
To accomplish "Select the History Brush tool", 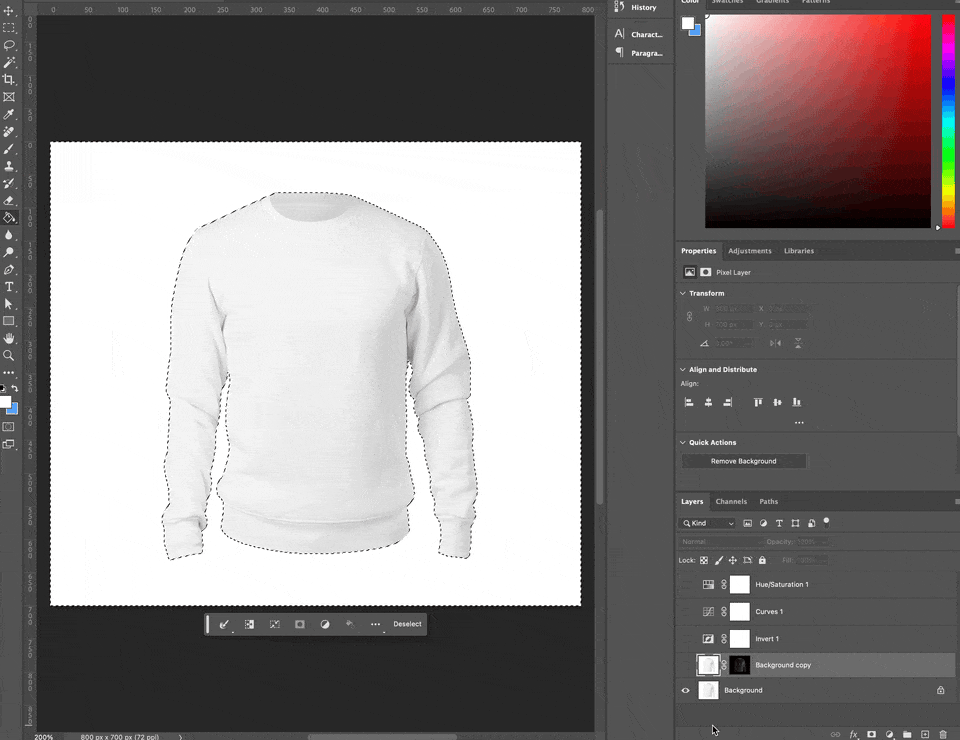I will point(9,183).
